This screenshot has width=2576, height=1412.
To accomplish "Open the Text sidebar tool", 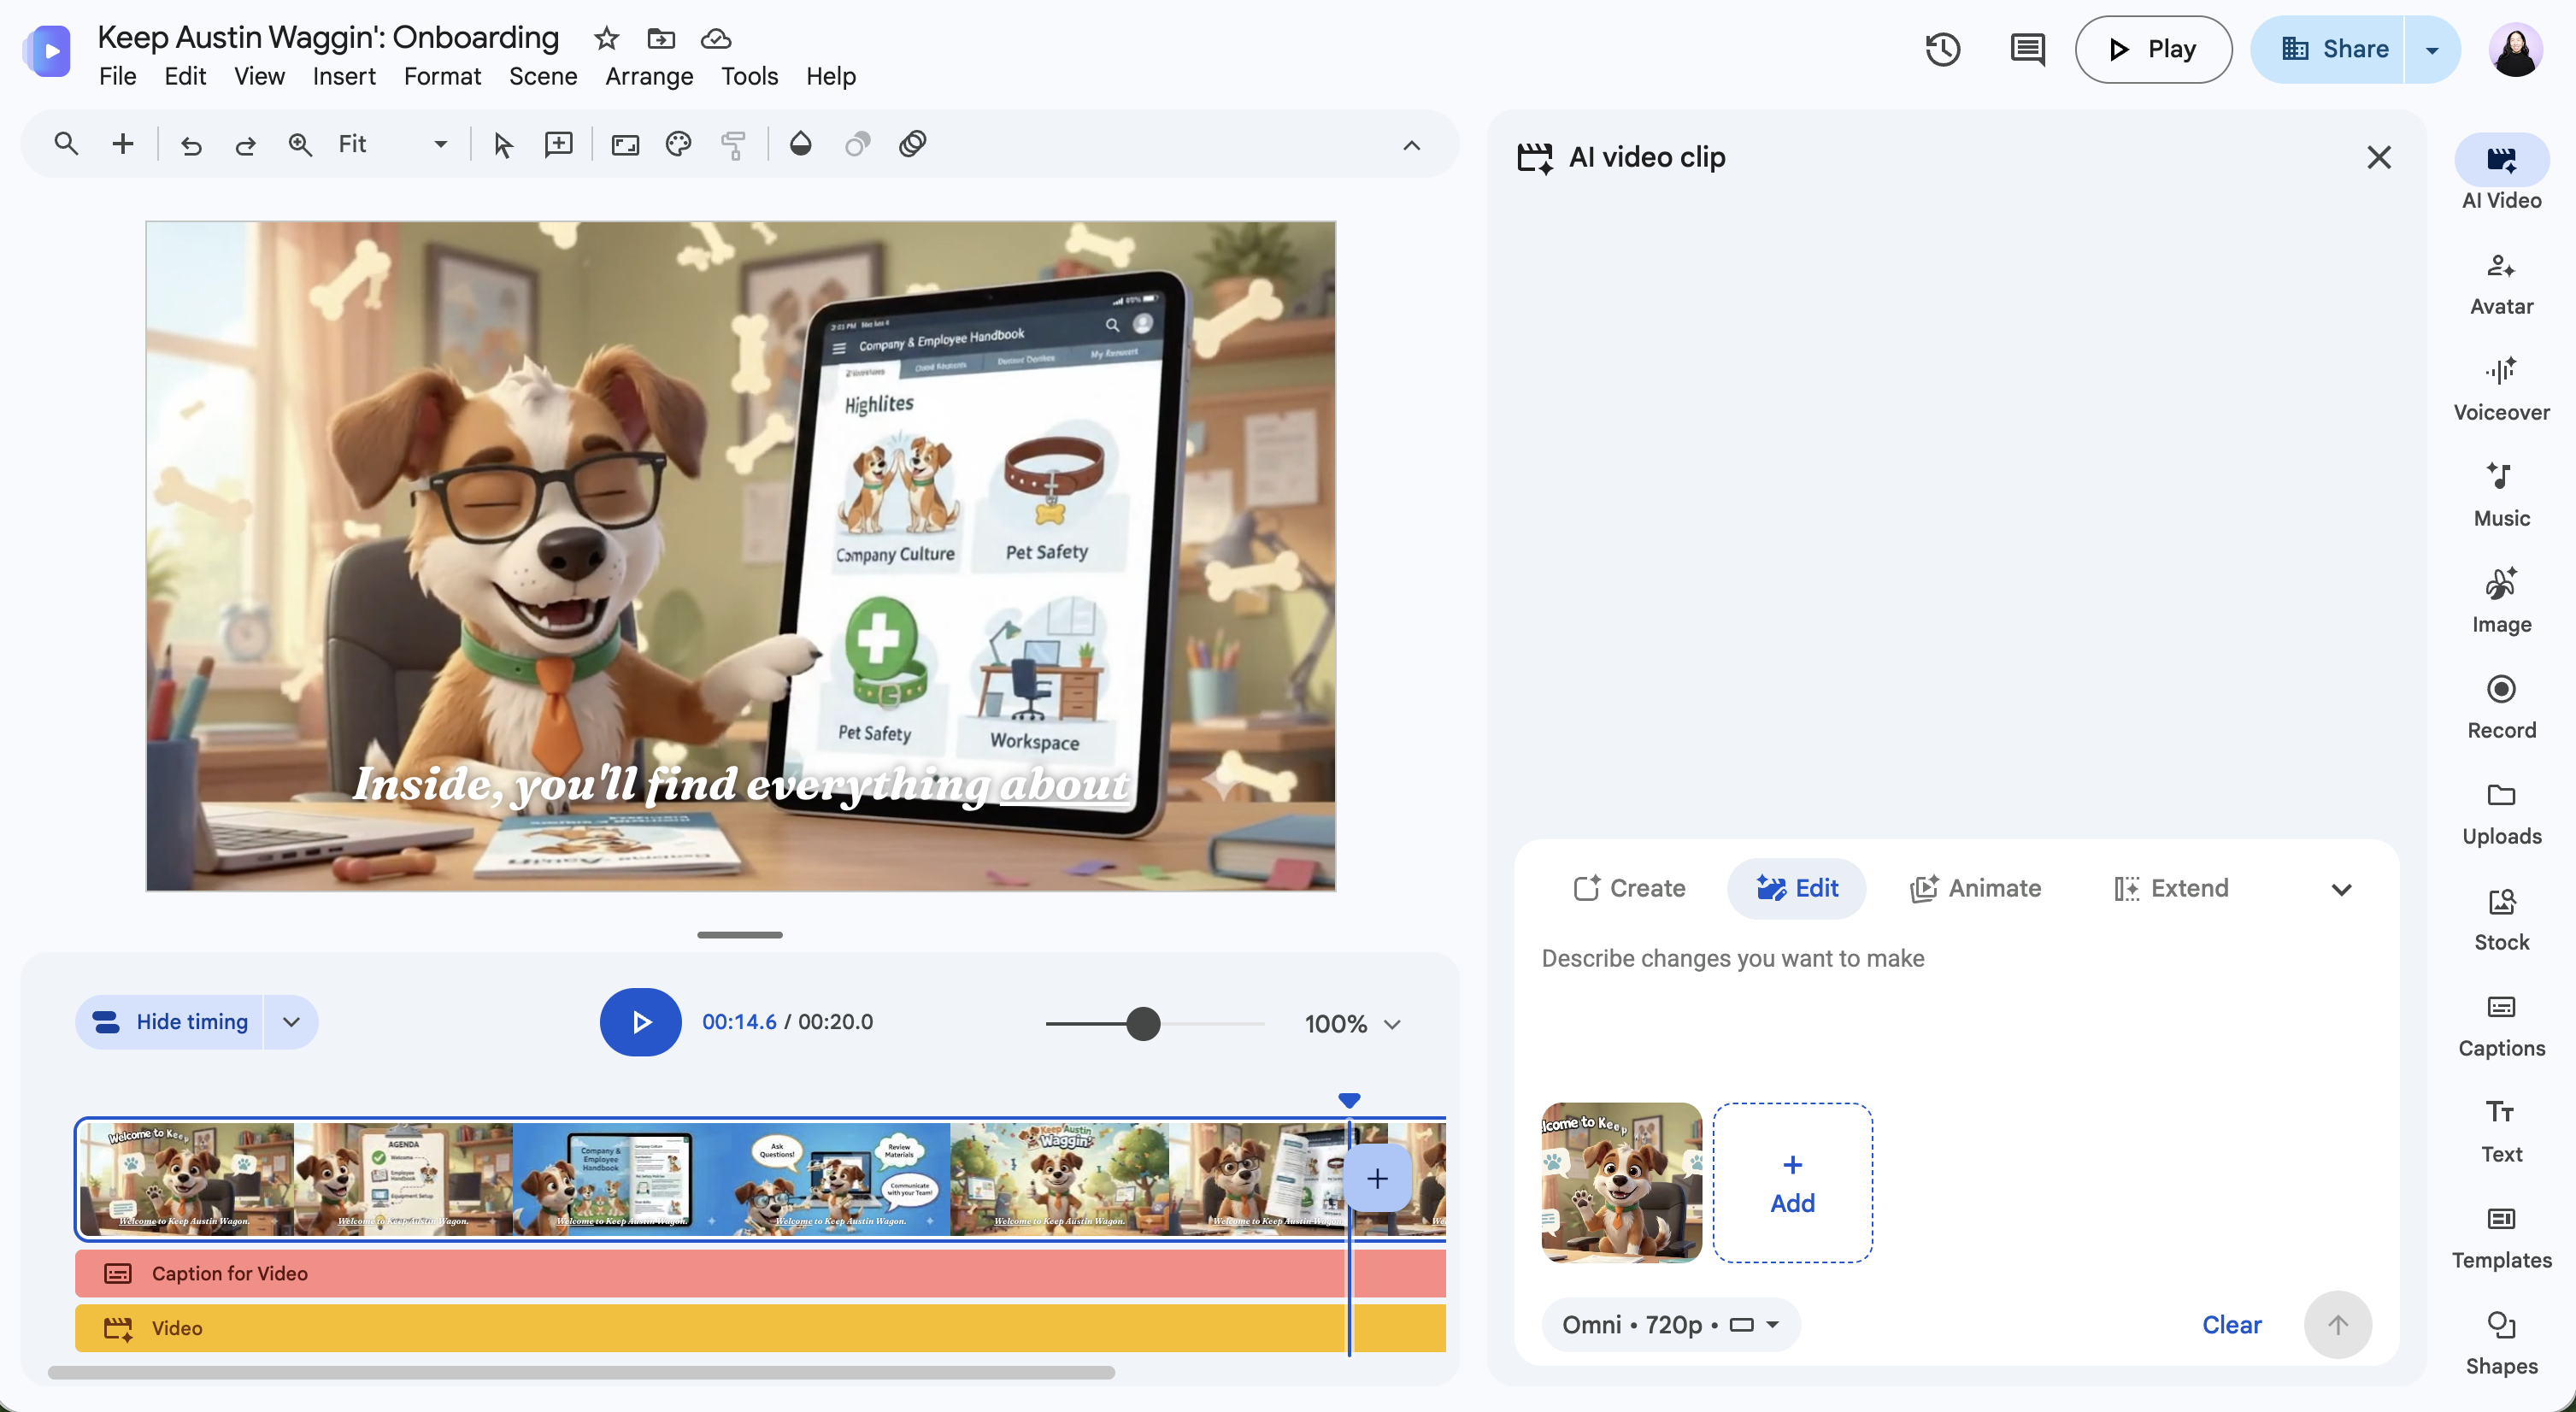I will click(x=2501, y=1132).
